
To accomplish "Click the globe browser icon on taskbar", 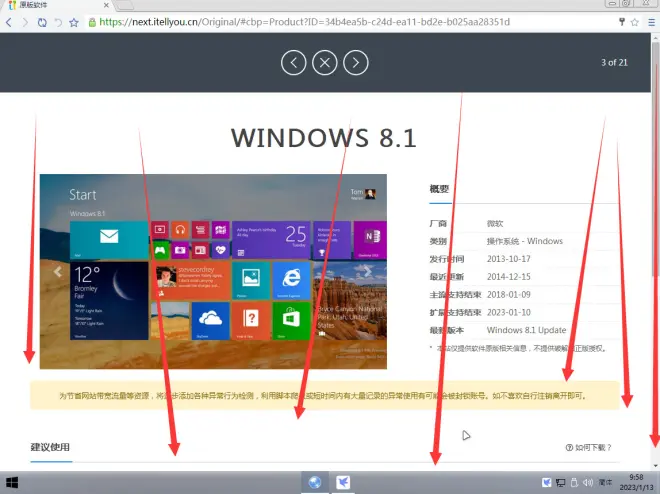I will click(315, 482).
